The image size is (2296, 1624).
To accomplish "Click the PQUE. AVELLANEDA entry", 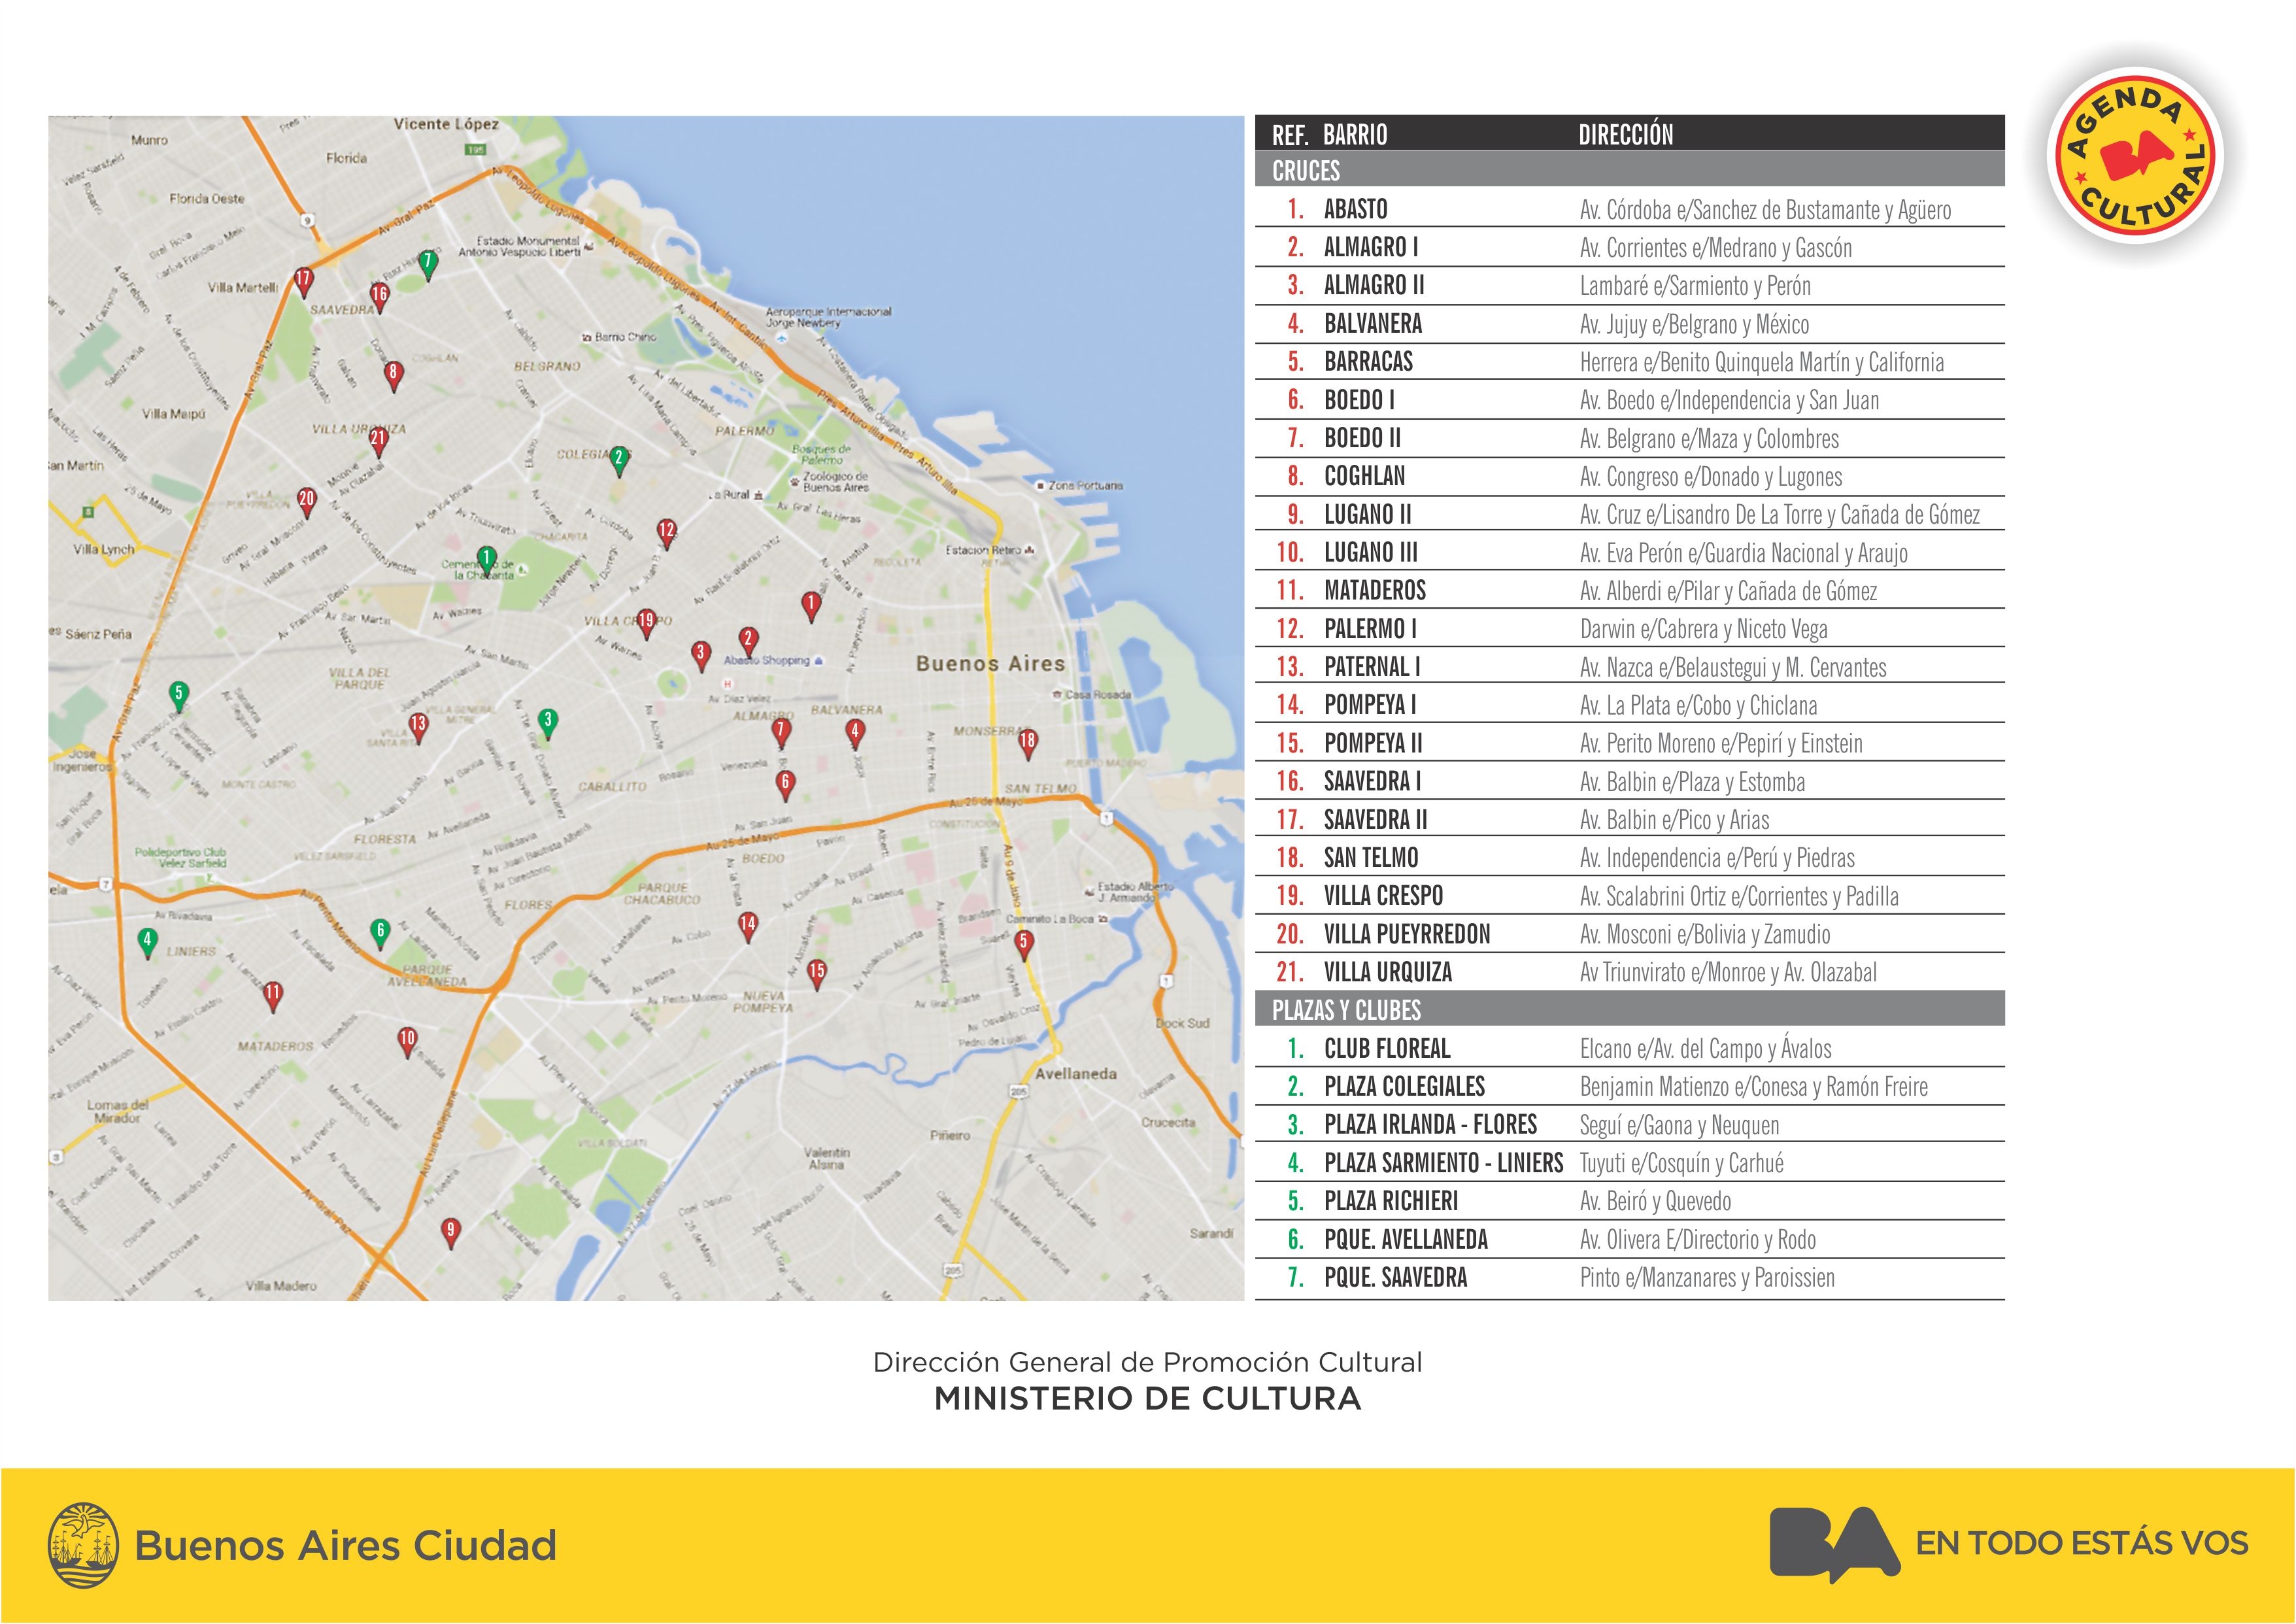I will [1630, 1239].
